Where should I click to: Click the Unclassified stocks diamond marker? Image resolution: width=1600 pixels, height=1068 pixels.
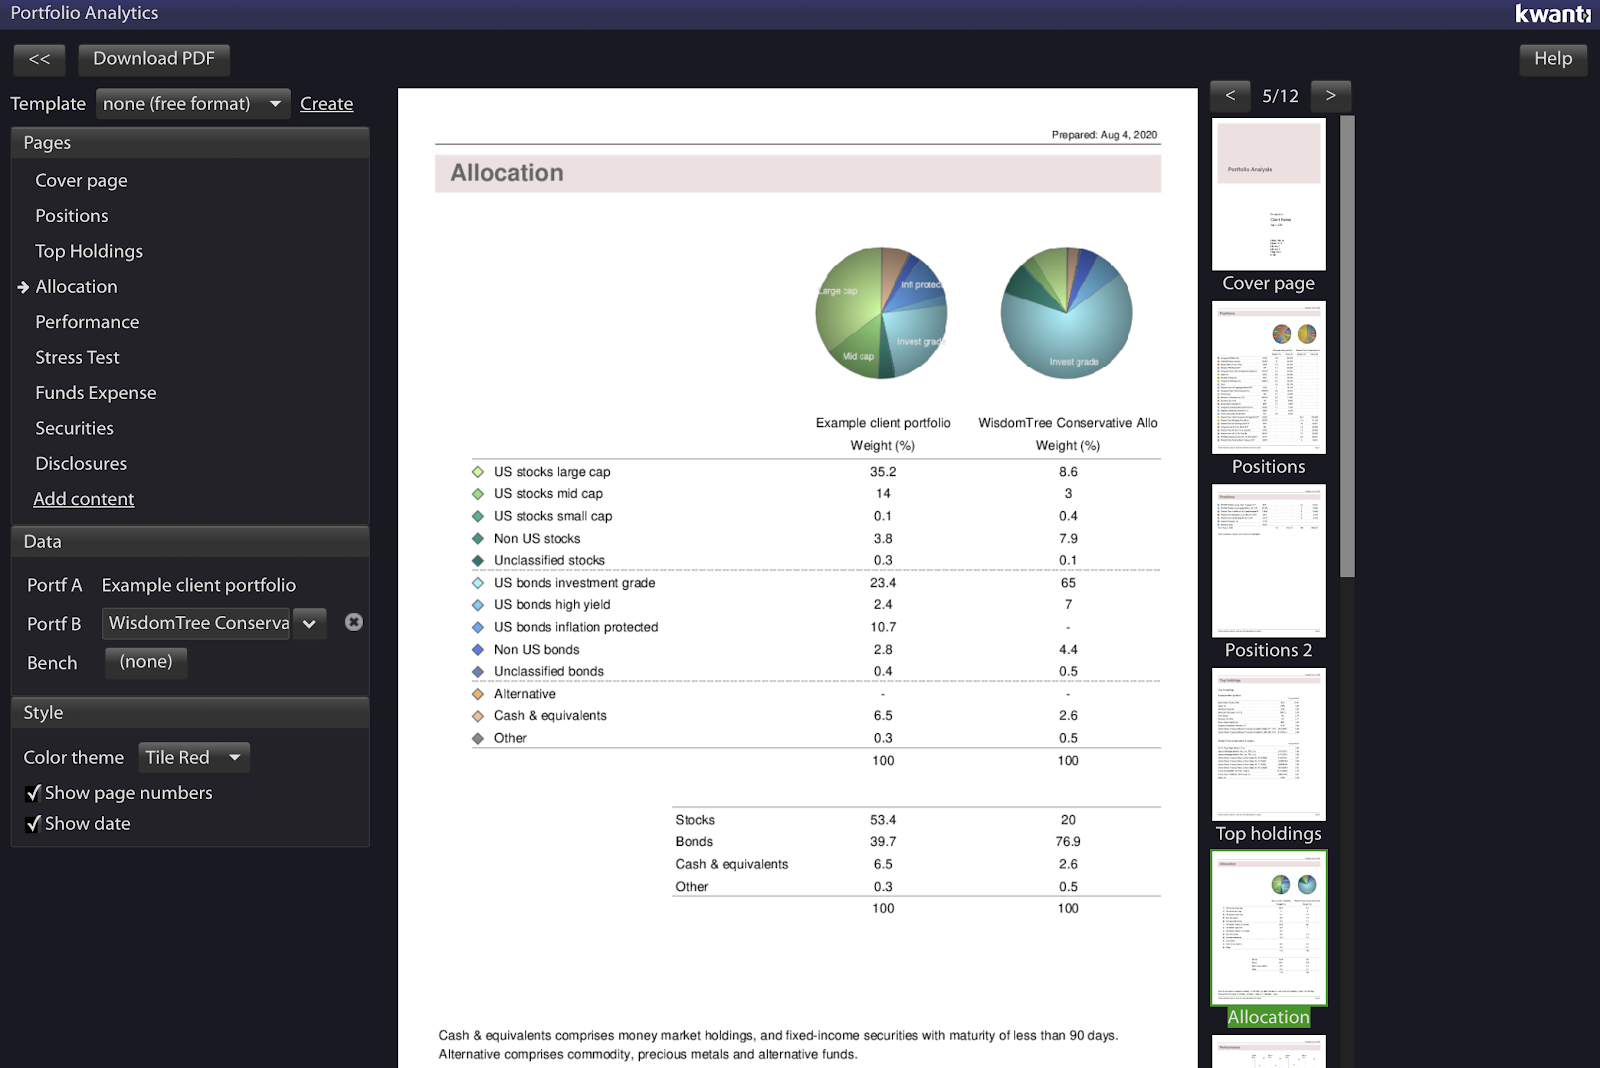click(x=478, y=561)
